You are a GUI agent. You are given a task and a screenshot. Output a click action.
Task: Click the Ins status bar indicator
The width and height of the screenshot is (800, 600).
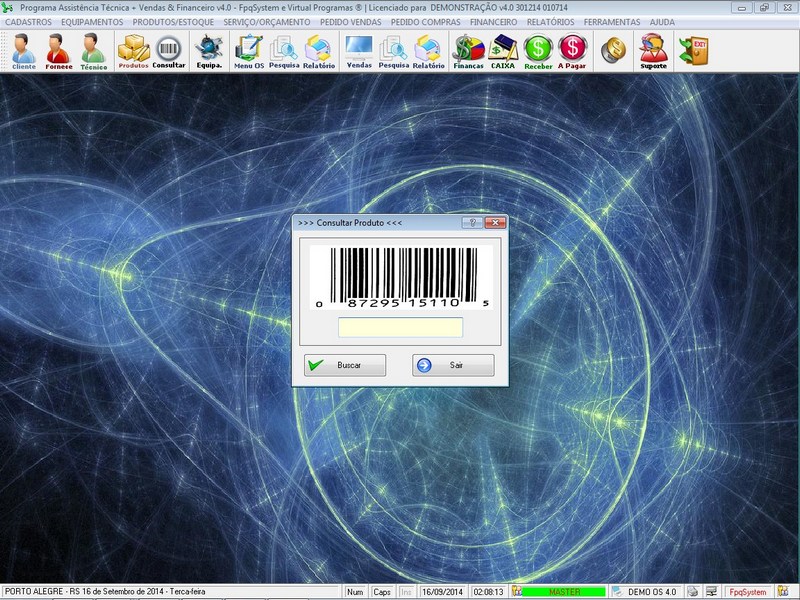406,592
